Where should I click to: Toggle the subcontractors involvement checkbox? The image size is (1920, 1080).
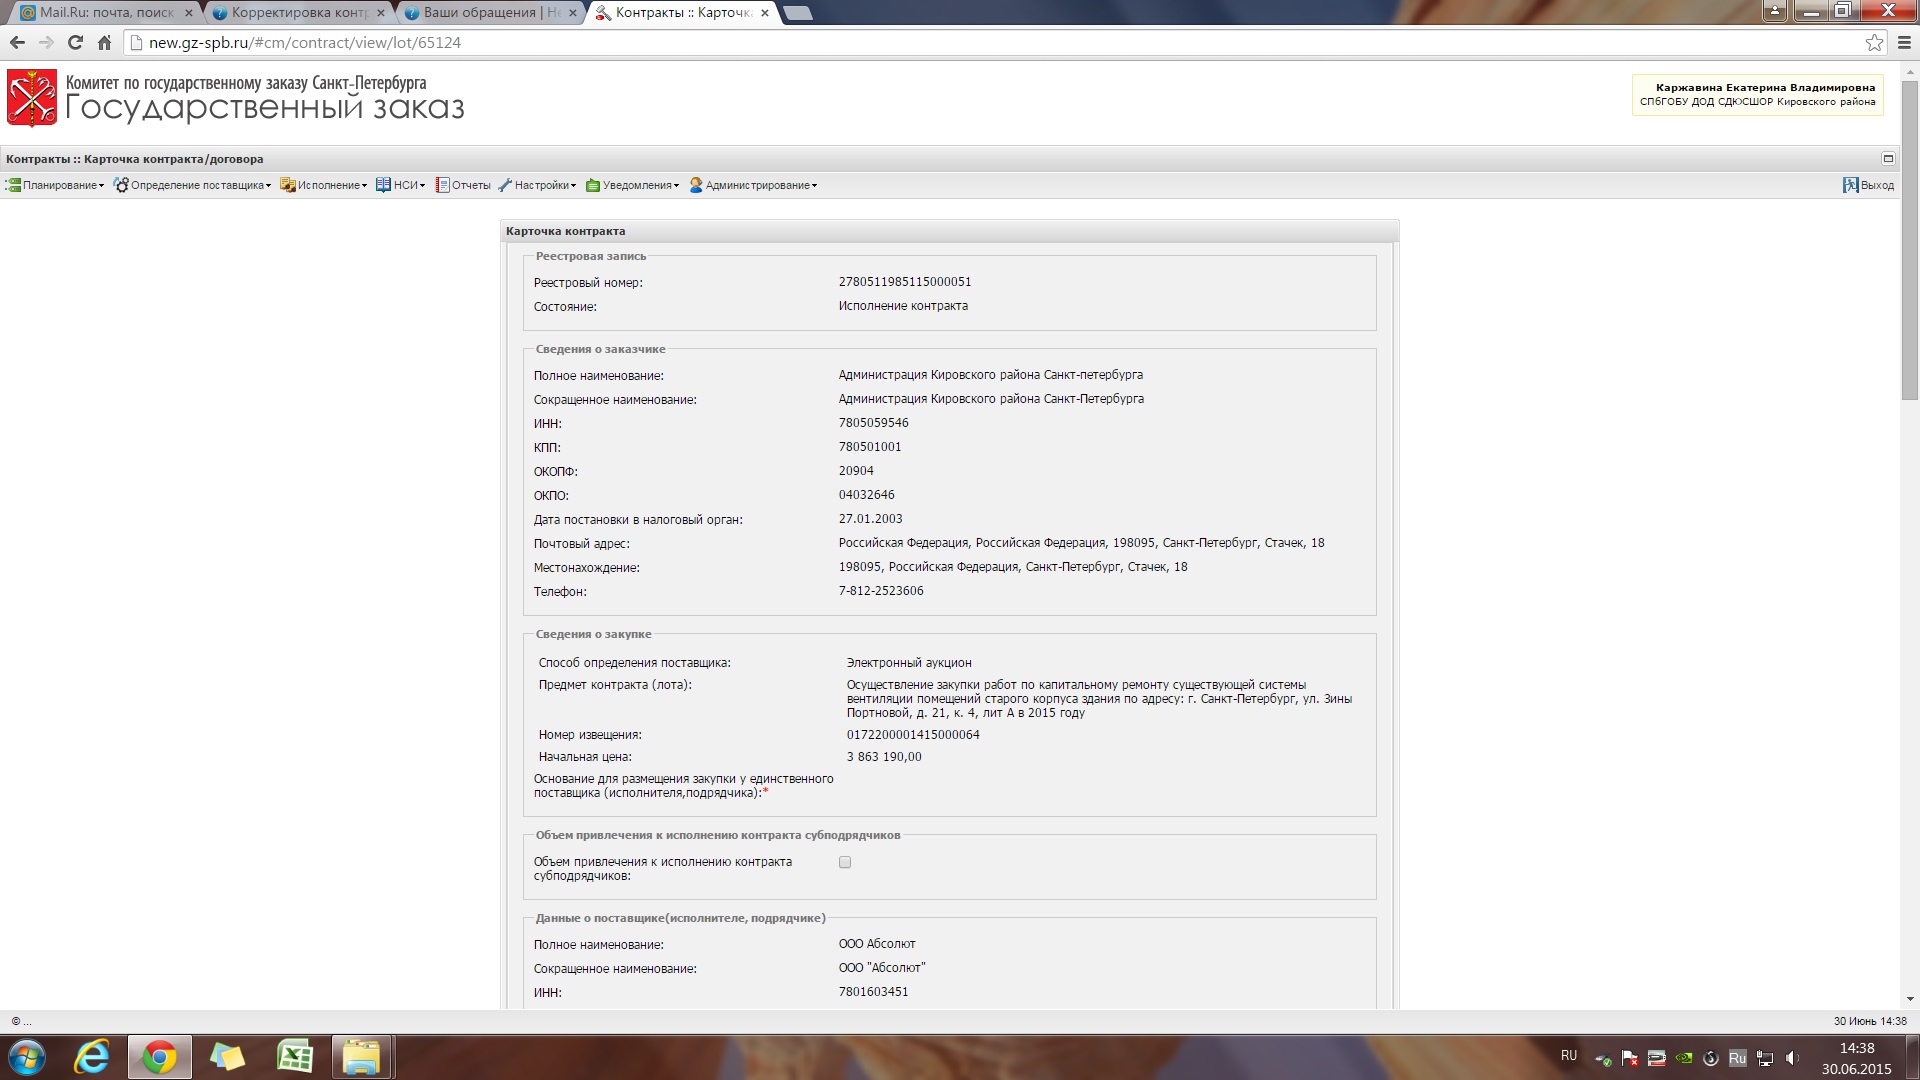click(x=845, y=862)
